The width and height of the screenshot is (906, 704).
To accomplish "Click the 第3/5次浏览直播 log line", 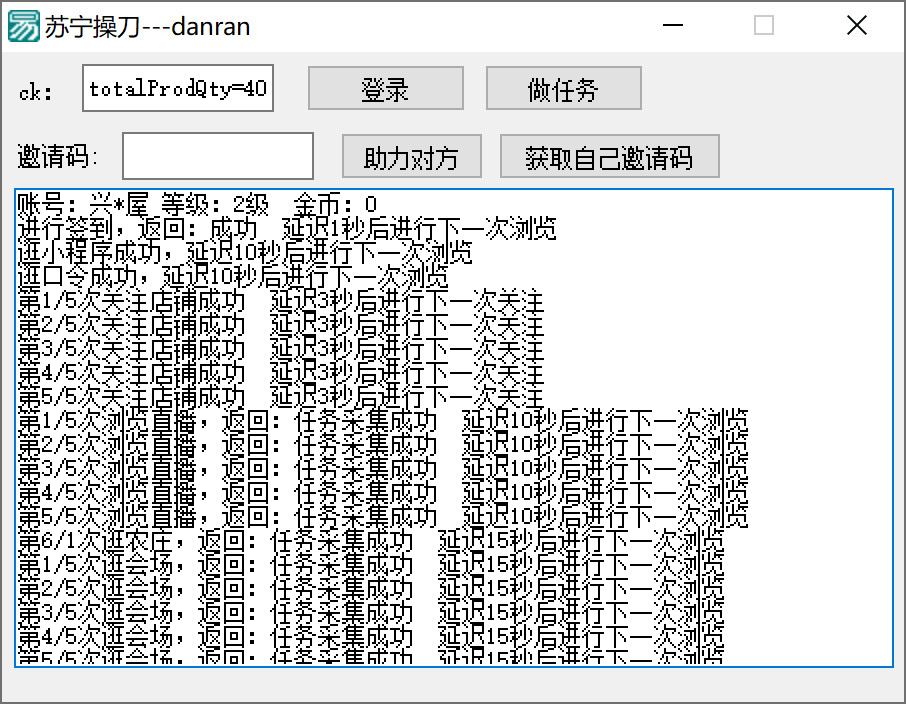I will tap(383, 469).
